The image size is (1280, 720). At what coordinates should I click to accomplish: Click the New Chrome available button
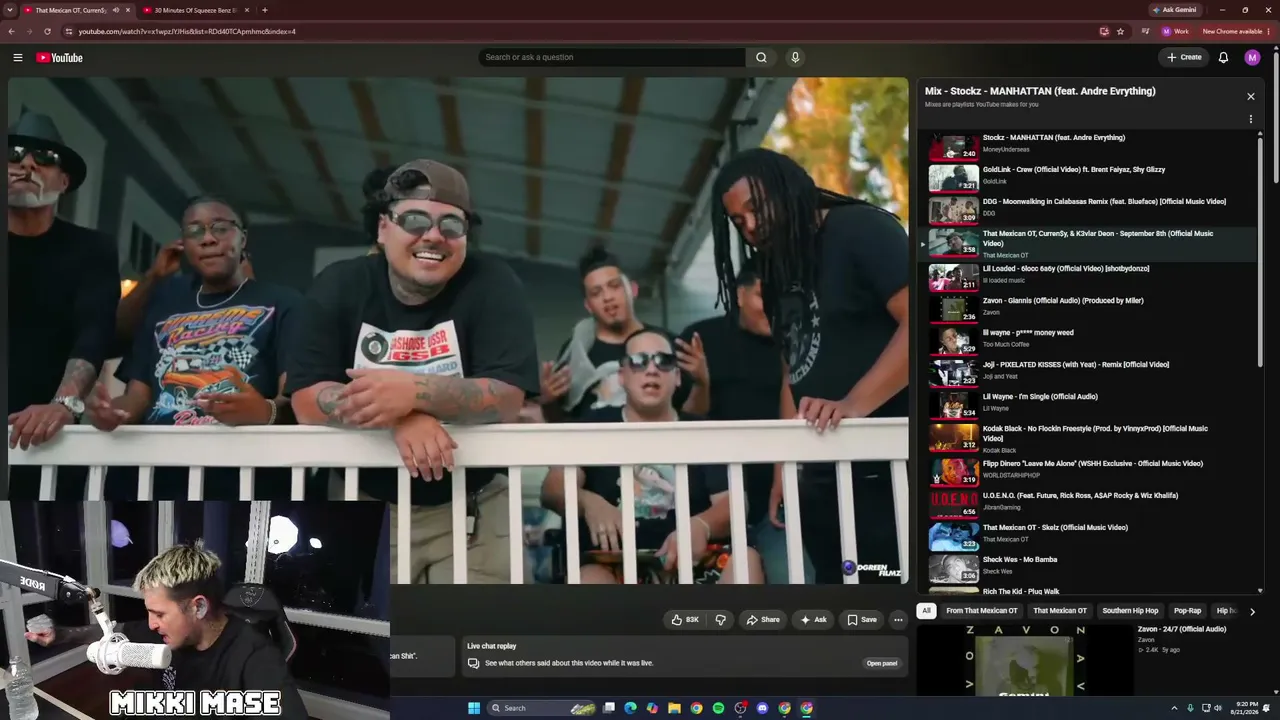coord(1236,31)
